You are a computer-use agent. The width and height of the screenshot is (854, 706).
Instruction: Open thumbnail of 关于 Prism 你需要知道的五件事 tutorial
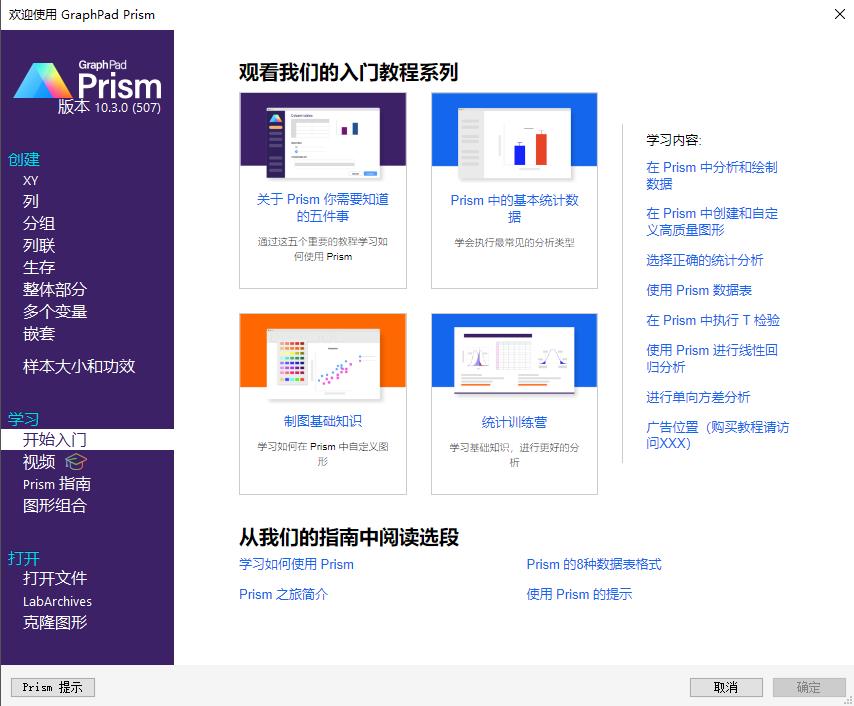[323, 137]
